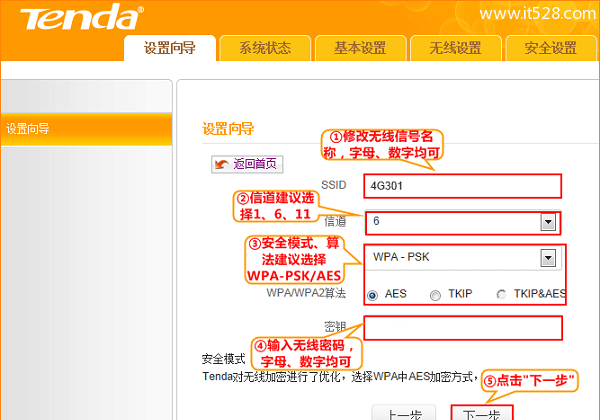
Task: Open the WPA - PSK security mode dropdown
Action: tap(463, 258)
